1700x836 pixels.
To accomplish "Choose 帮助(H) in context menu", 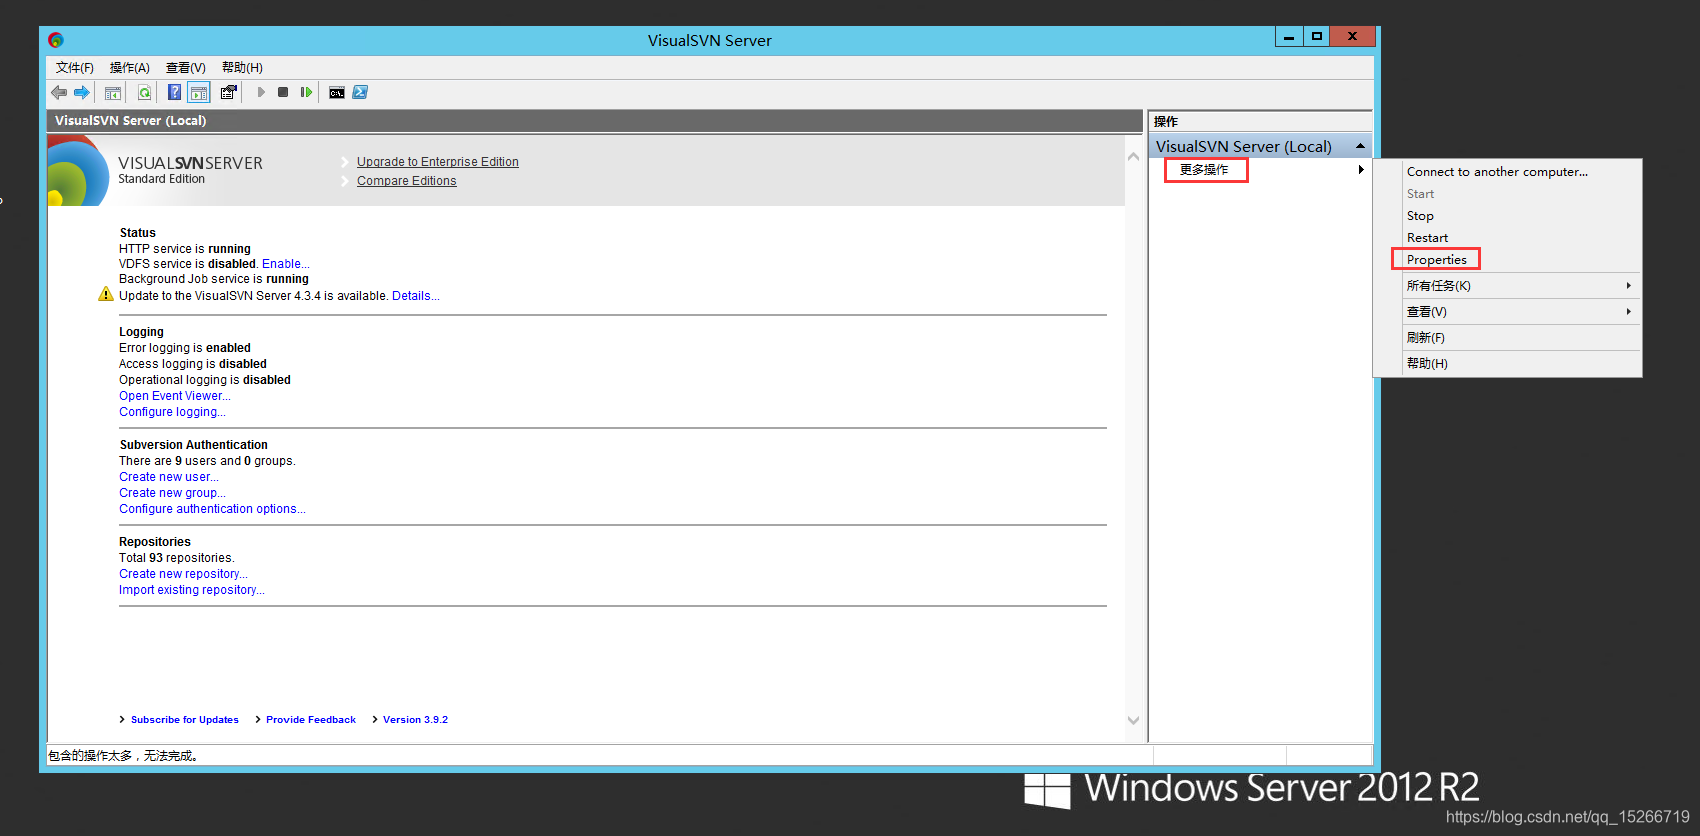I will [x=1509, y=364].
